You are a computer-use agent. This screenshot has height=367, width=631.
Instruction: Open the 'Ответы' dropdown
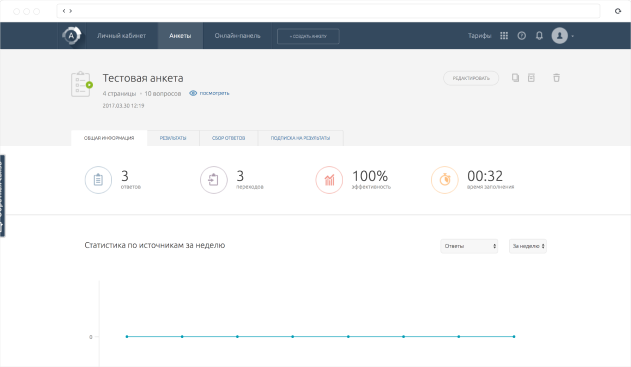pyautogui.click(x=469, y=246)
